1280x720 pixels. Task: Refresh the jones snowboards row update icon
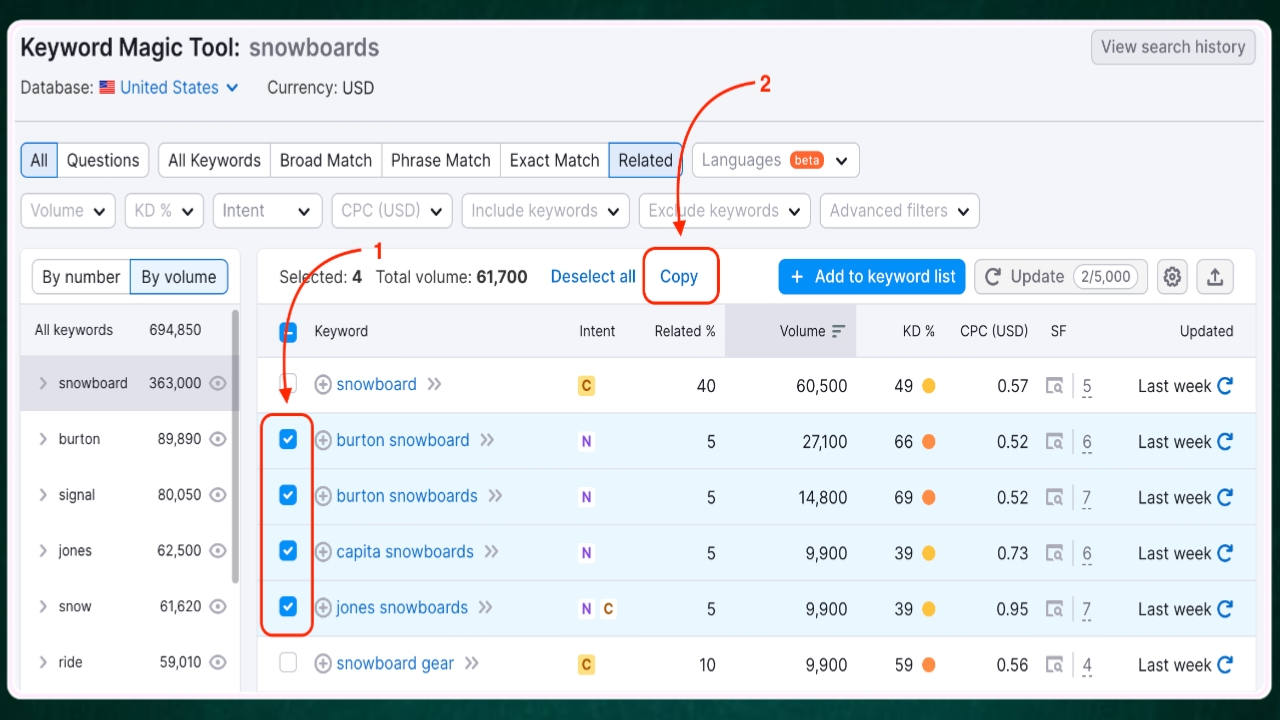click(1225, 609)
